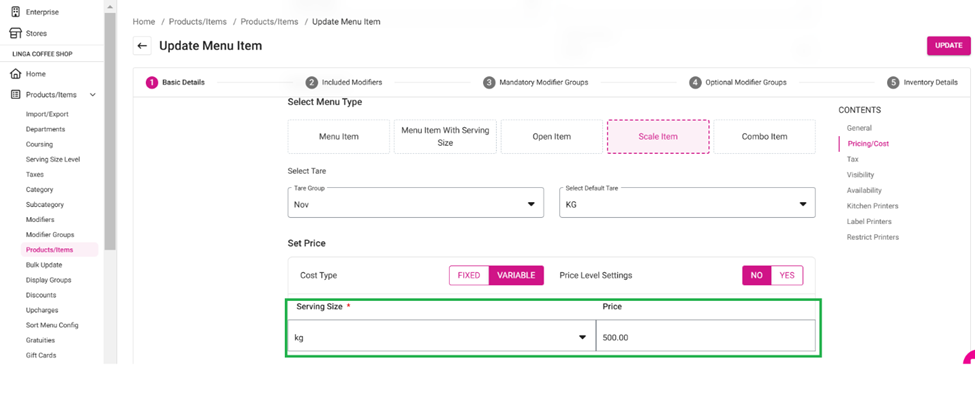Choose the Combo Item menu type
Screen dimensions: 975x420
click(764, 137)
